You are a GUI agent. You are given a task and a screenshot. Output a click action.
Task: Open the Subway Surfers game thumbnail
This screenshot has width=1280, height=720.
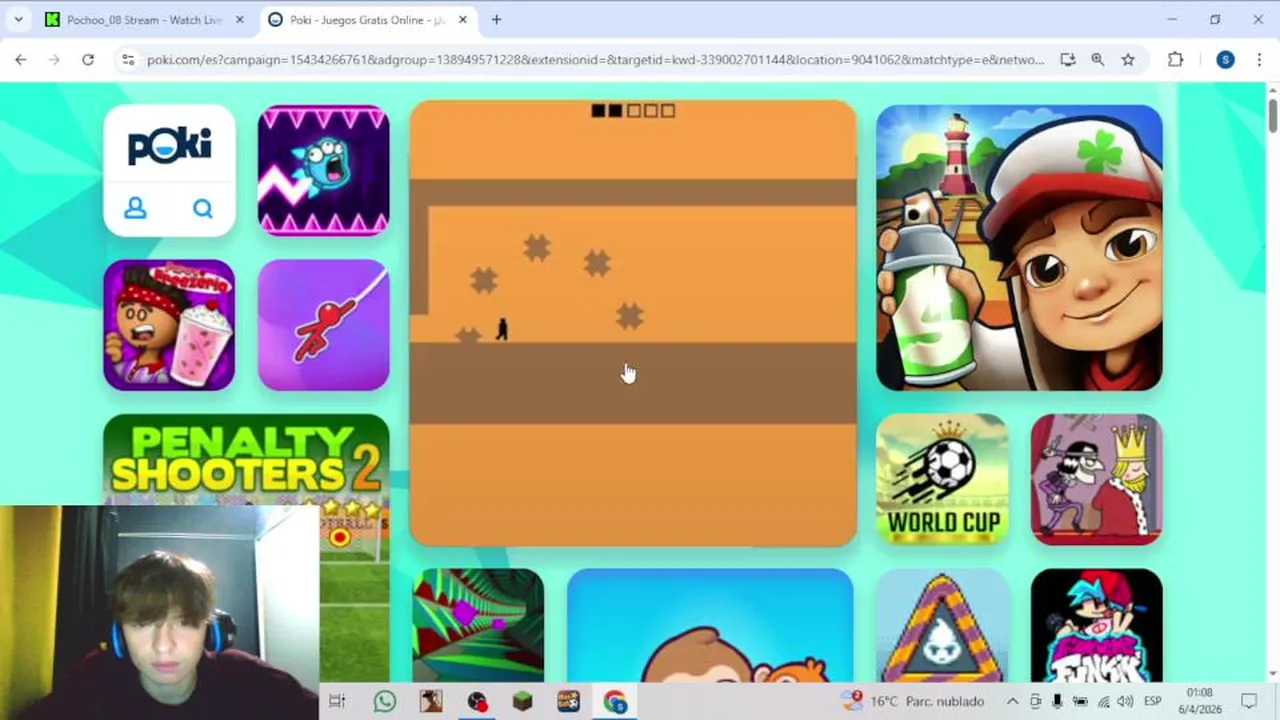tap(1019, 247)
